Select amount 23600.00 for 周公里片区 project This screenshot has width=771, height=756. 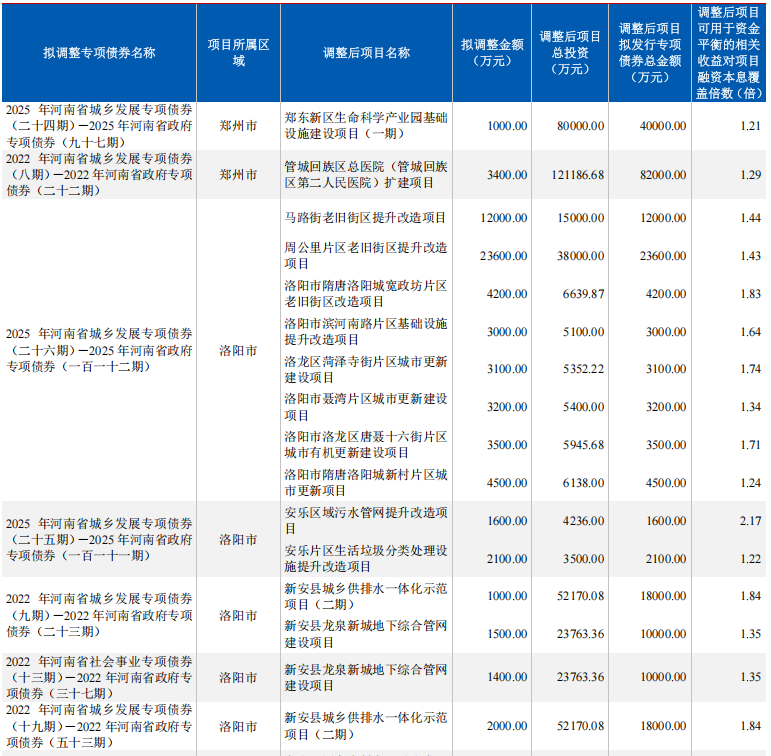(x=504, y=256)
